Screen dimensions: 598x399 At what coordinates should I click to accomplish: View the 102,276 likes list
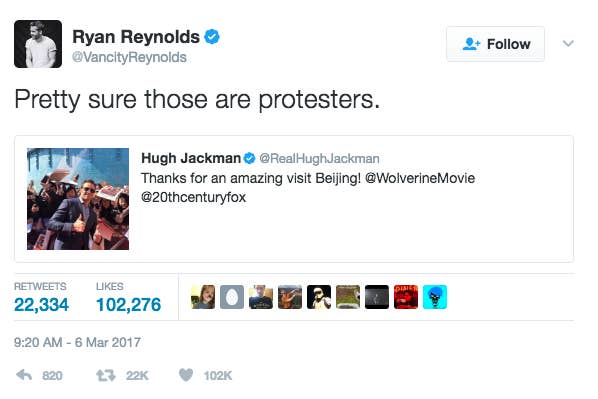click(x=129, y=298)
